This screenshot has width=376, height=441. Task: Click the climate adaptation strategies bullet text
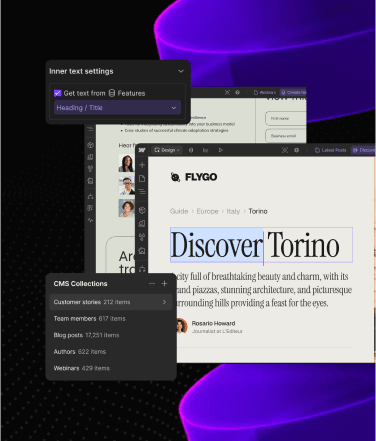pos(177,130)
